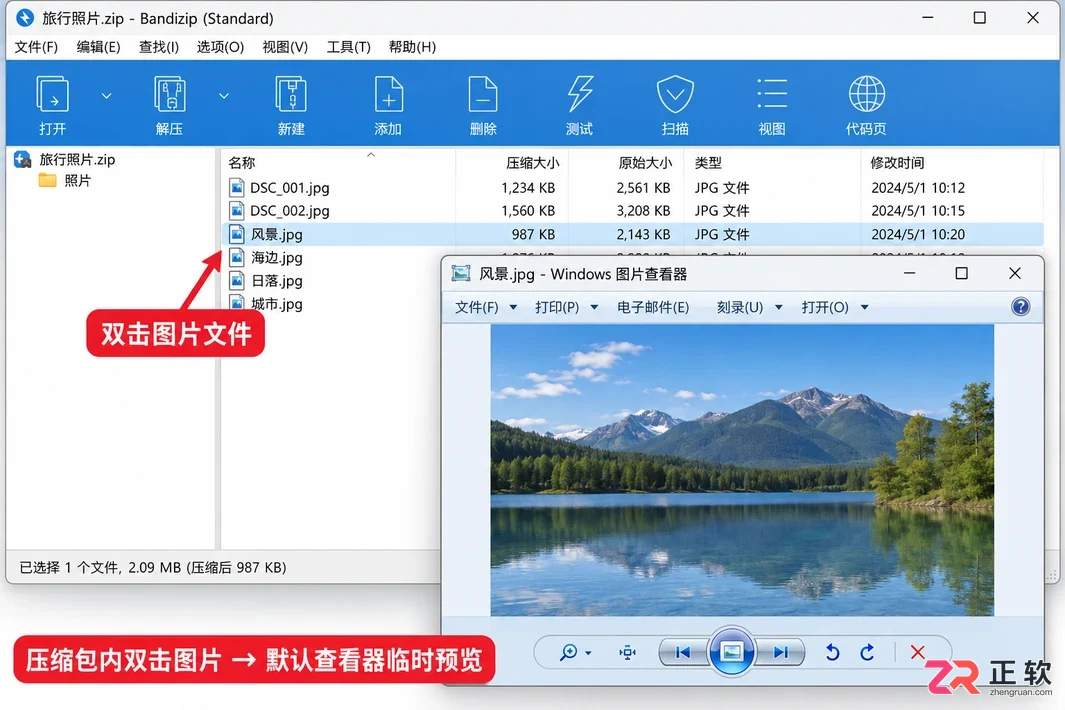Click the Test (测试) lightning icon
1065x710 pixels.
[x=579, y=94]
